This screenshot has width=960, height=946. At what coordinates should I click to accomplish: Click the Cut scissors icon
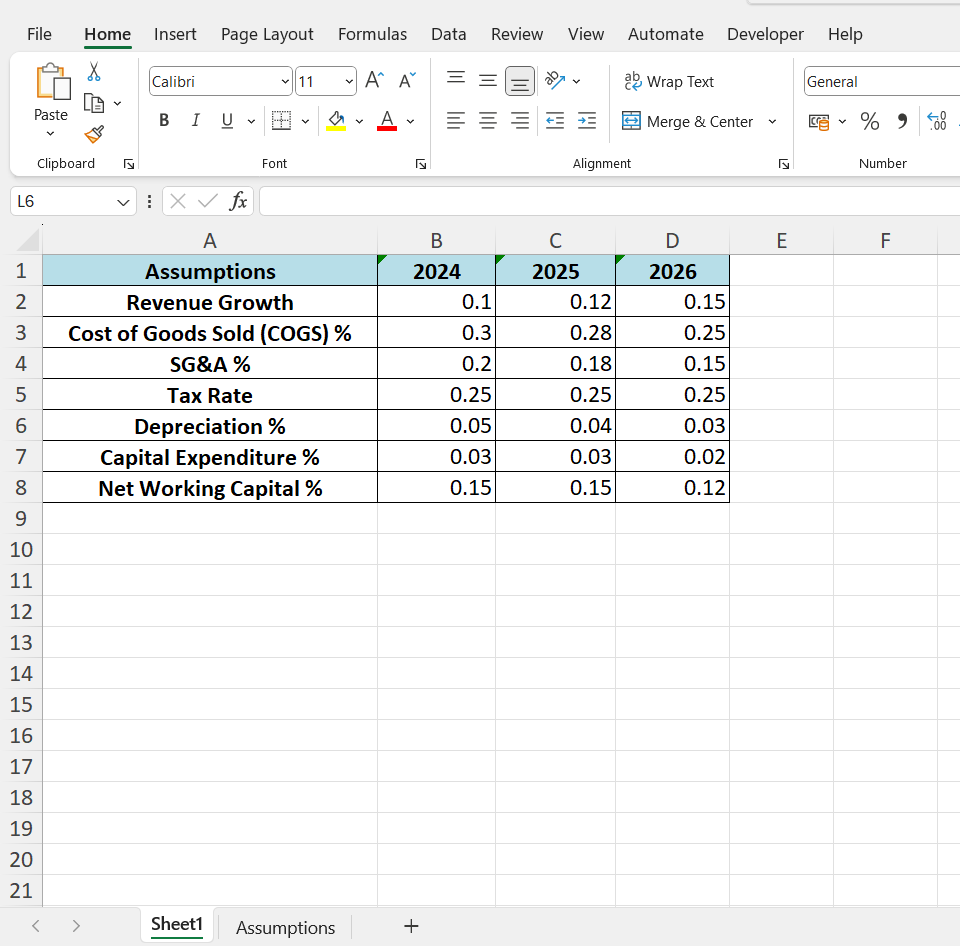point(94,72)
